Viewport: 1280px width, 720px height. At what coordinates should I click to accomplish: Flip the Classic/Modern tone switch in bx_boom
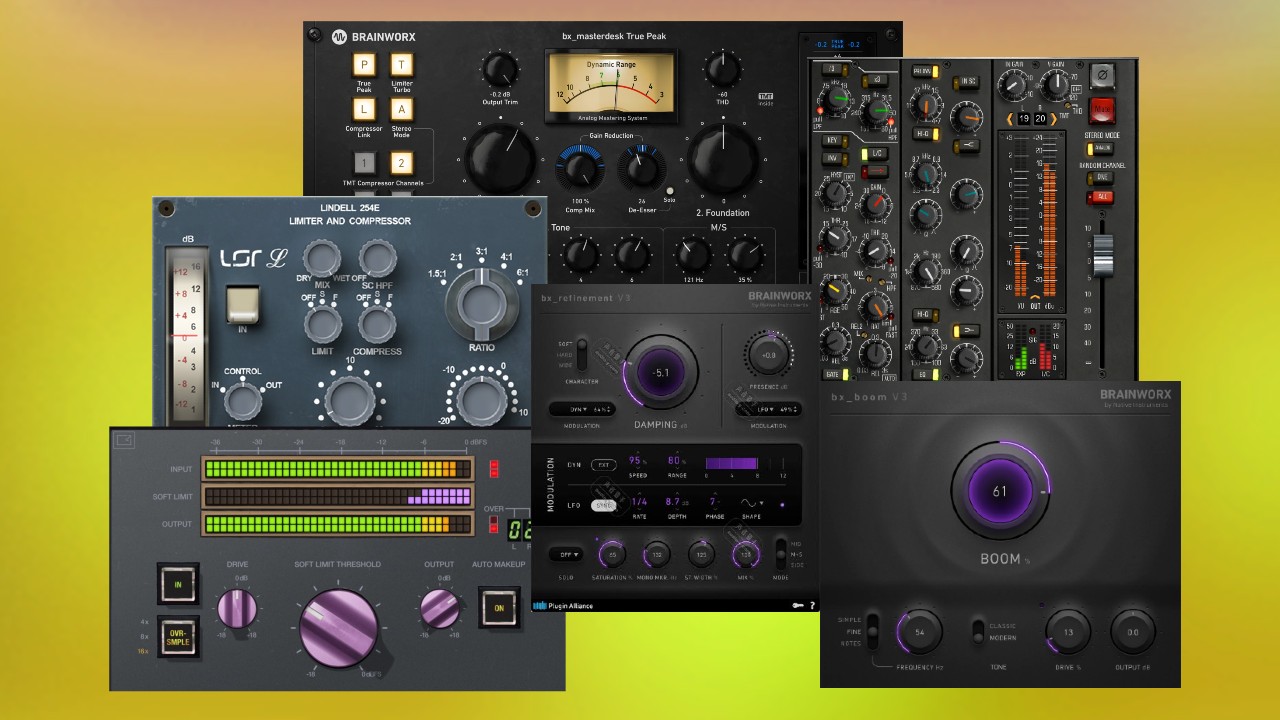(979, 631)
